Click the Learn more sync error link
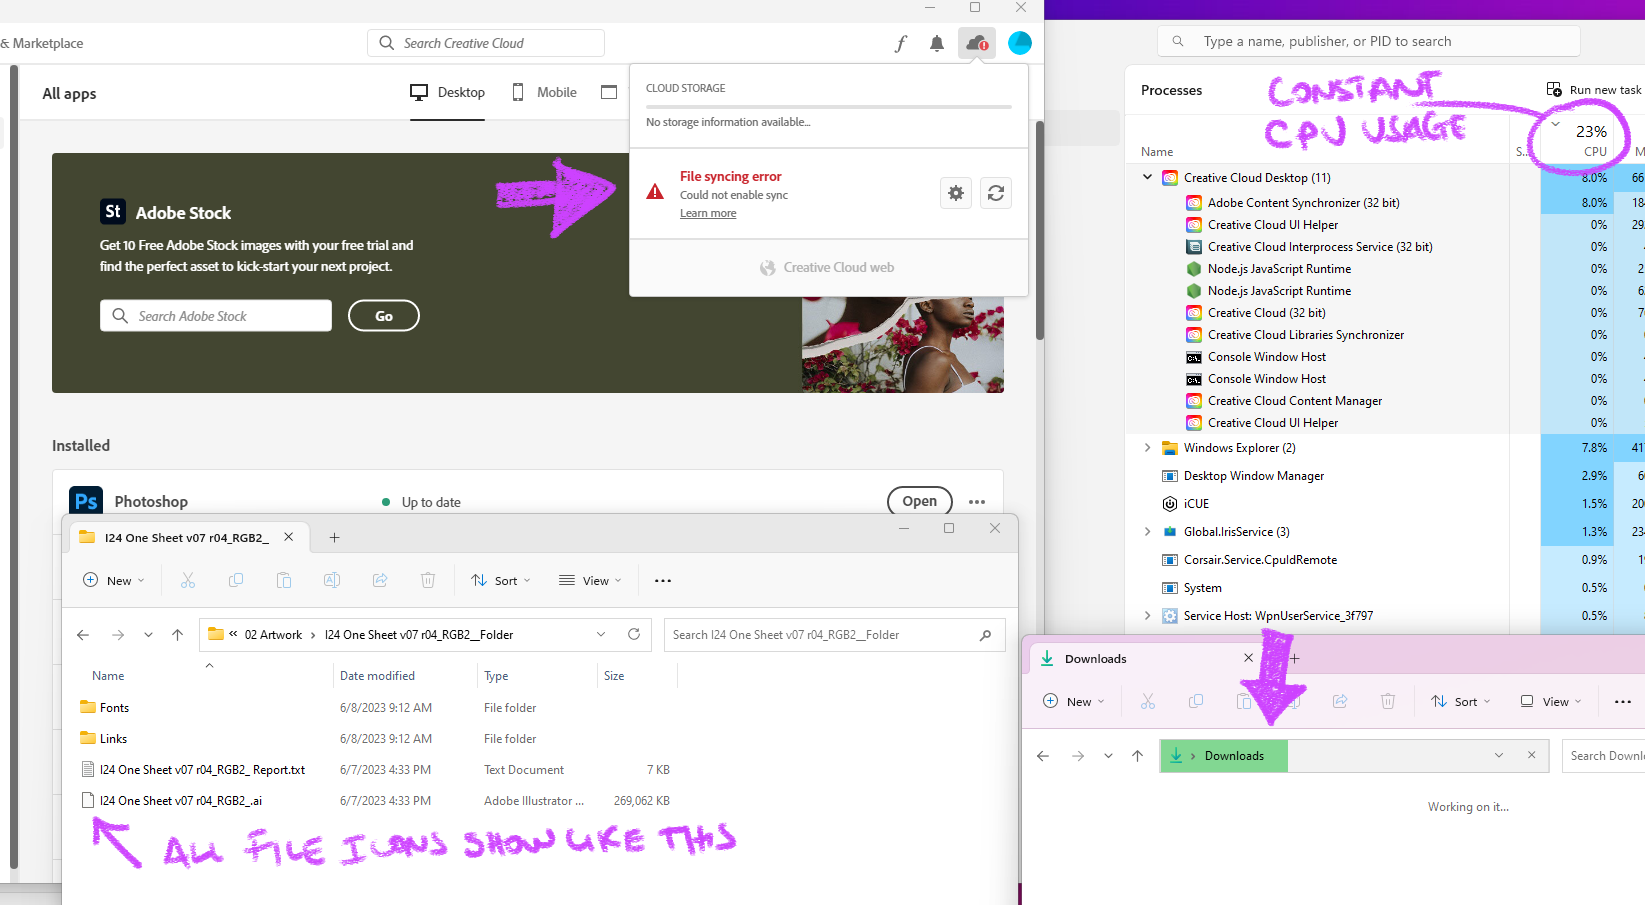The height and width of the screenshot is (905, 1645). point(708,213)
